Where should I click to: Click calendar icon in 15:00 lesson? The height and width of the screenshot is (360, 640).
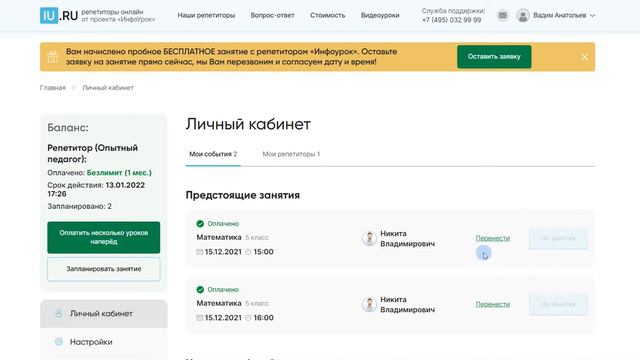(x=200, y=252)
